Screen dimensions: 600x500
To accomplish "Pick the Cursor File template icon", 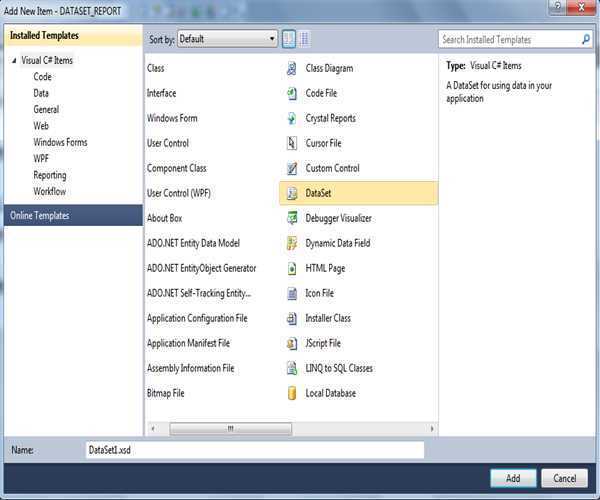I will (292, 144).
